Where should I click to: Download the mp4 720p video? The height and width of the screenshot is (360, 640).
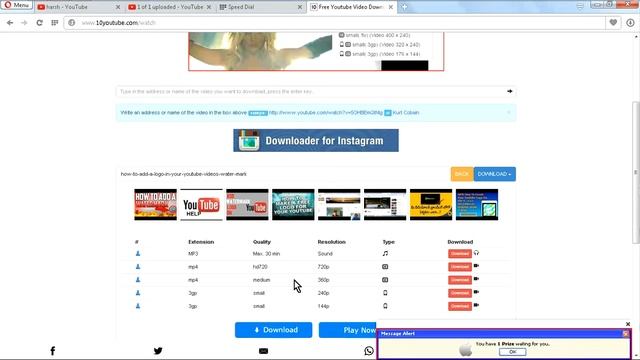click(460, 267)
